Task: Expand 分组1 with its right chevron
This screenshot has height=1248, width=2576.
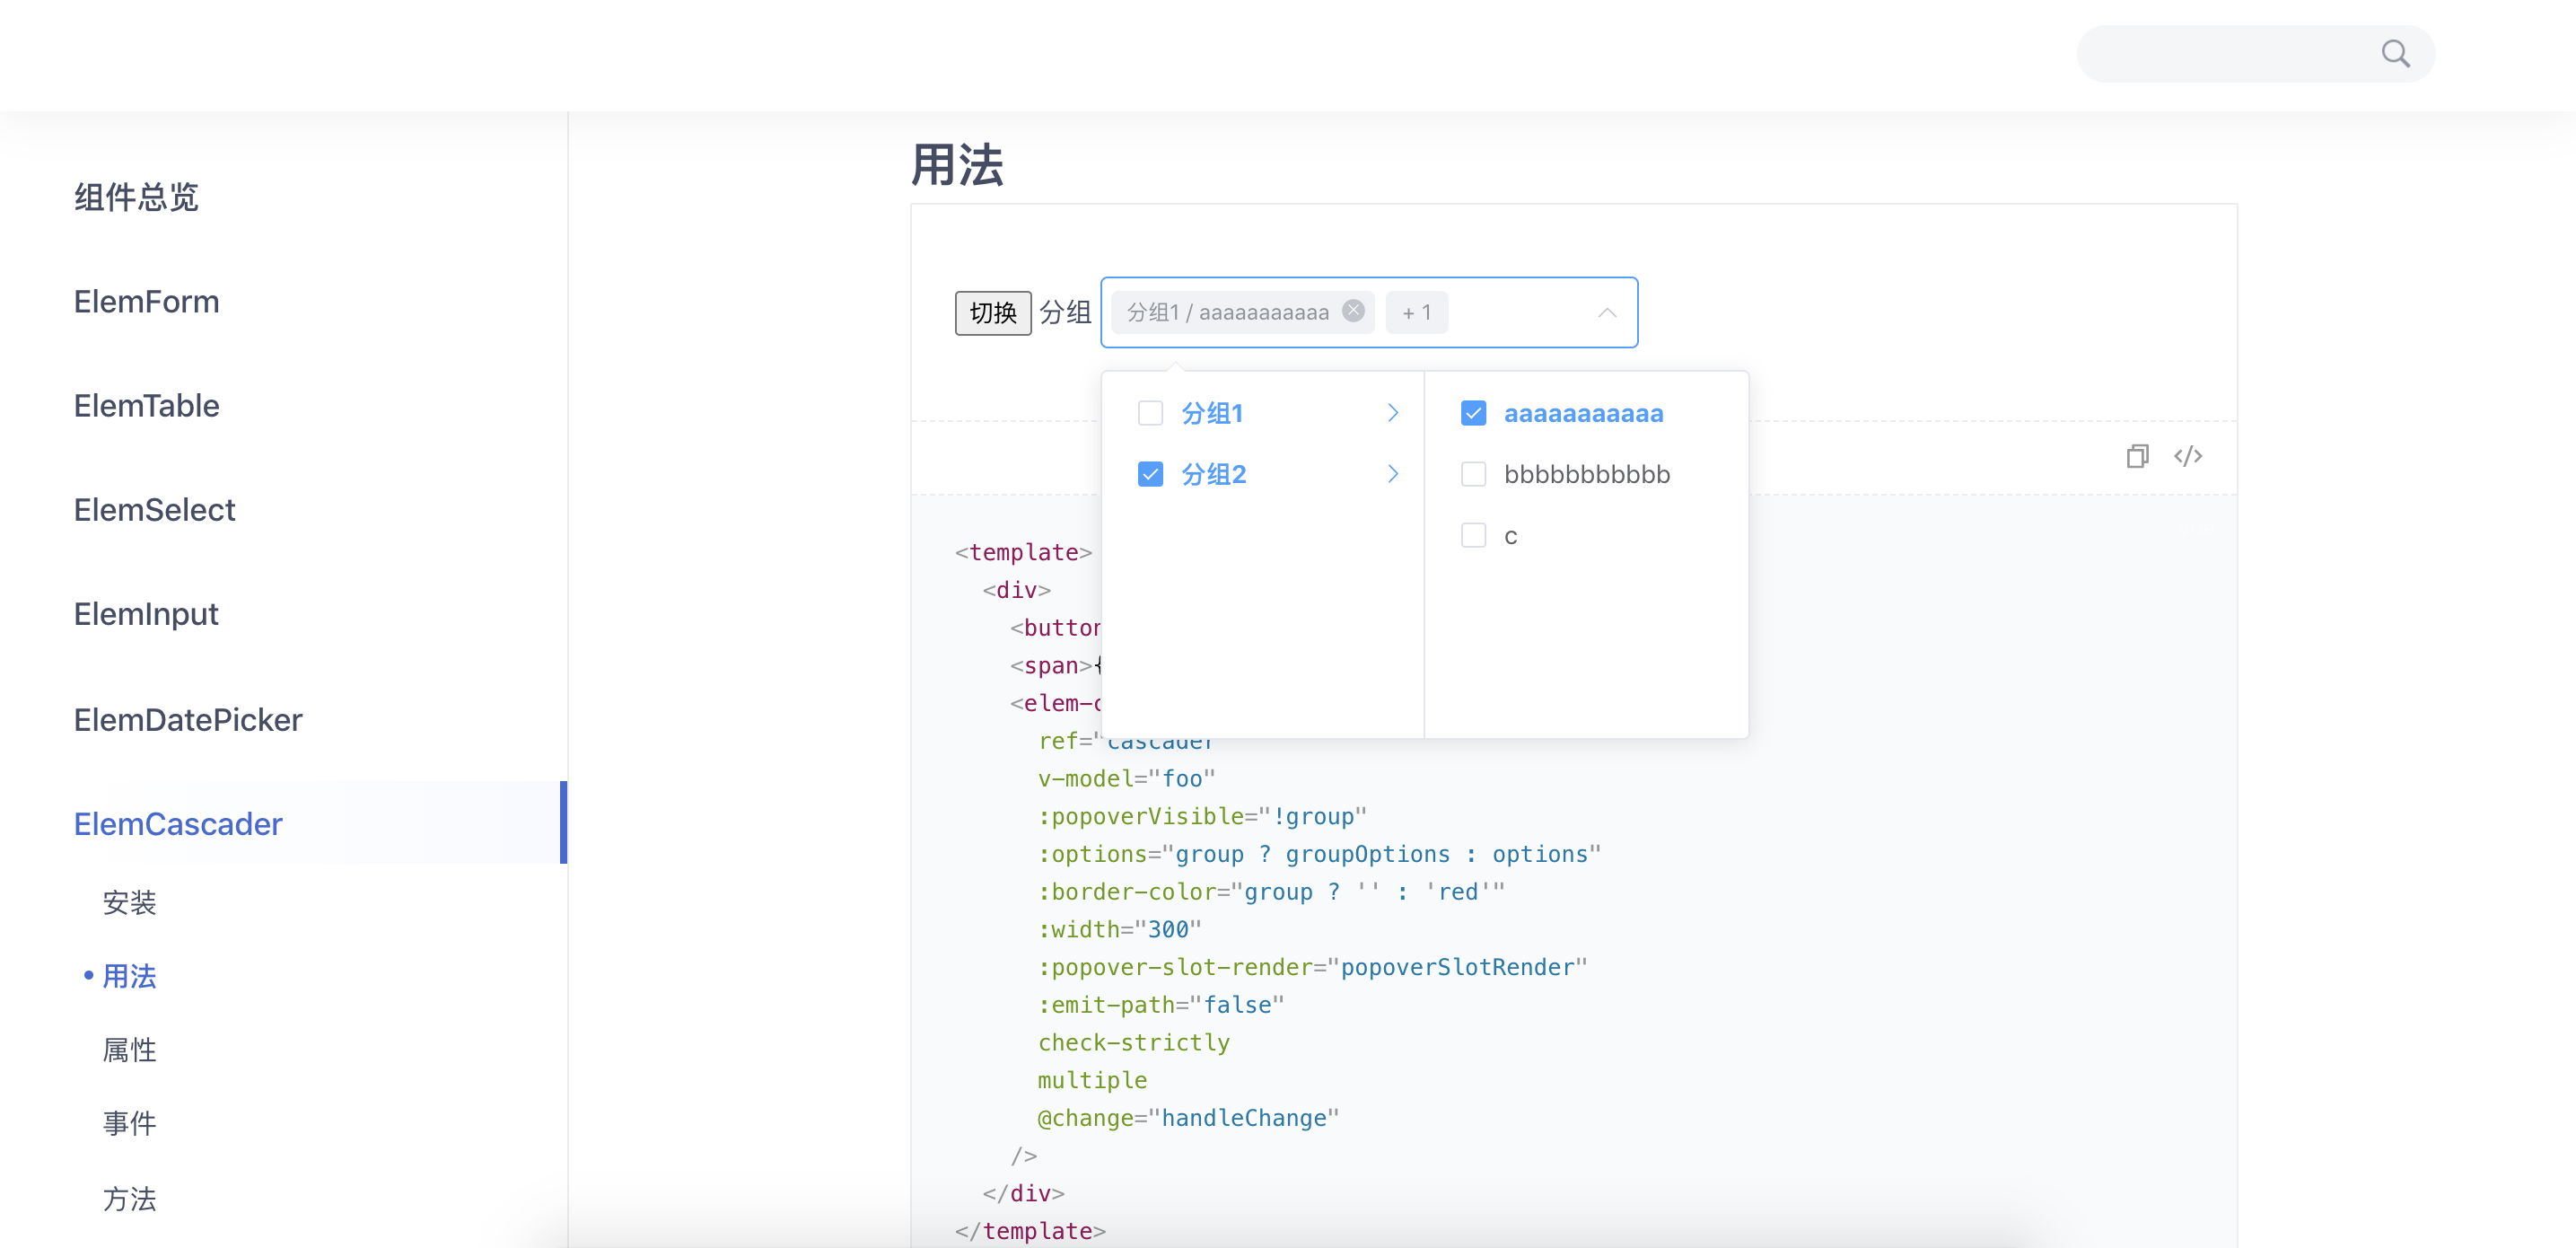Action: coord(1392,413)
